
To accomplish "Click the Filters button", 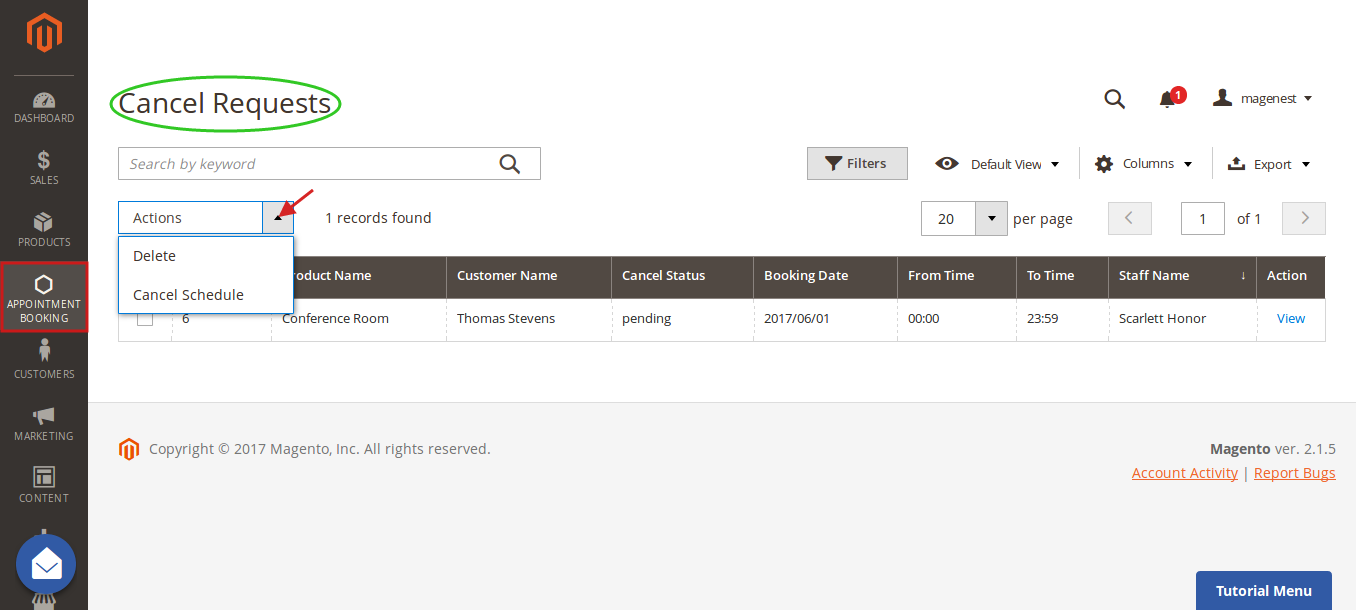I will pyautogui.click(x=857, y=164).
